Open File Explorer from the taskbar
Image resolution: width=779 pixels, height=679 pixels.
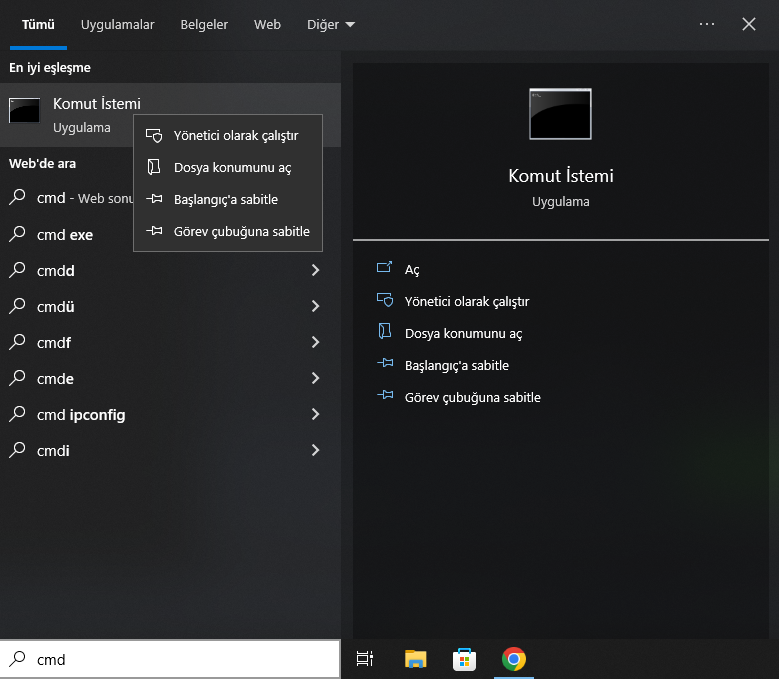(x=416, y=658)
